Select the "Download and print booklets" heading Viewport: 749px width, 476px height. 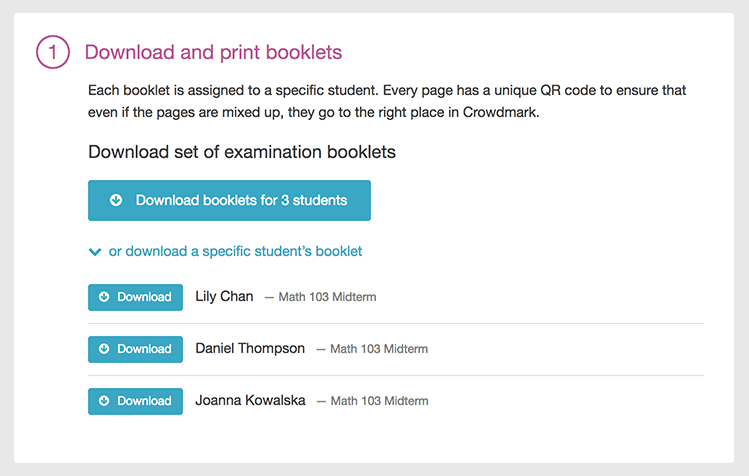coord(213,52)
